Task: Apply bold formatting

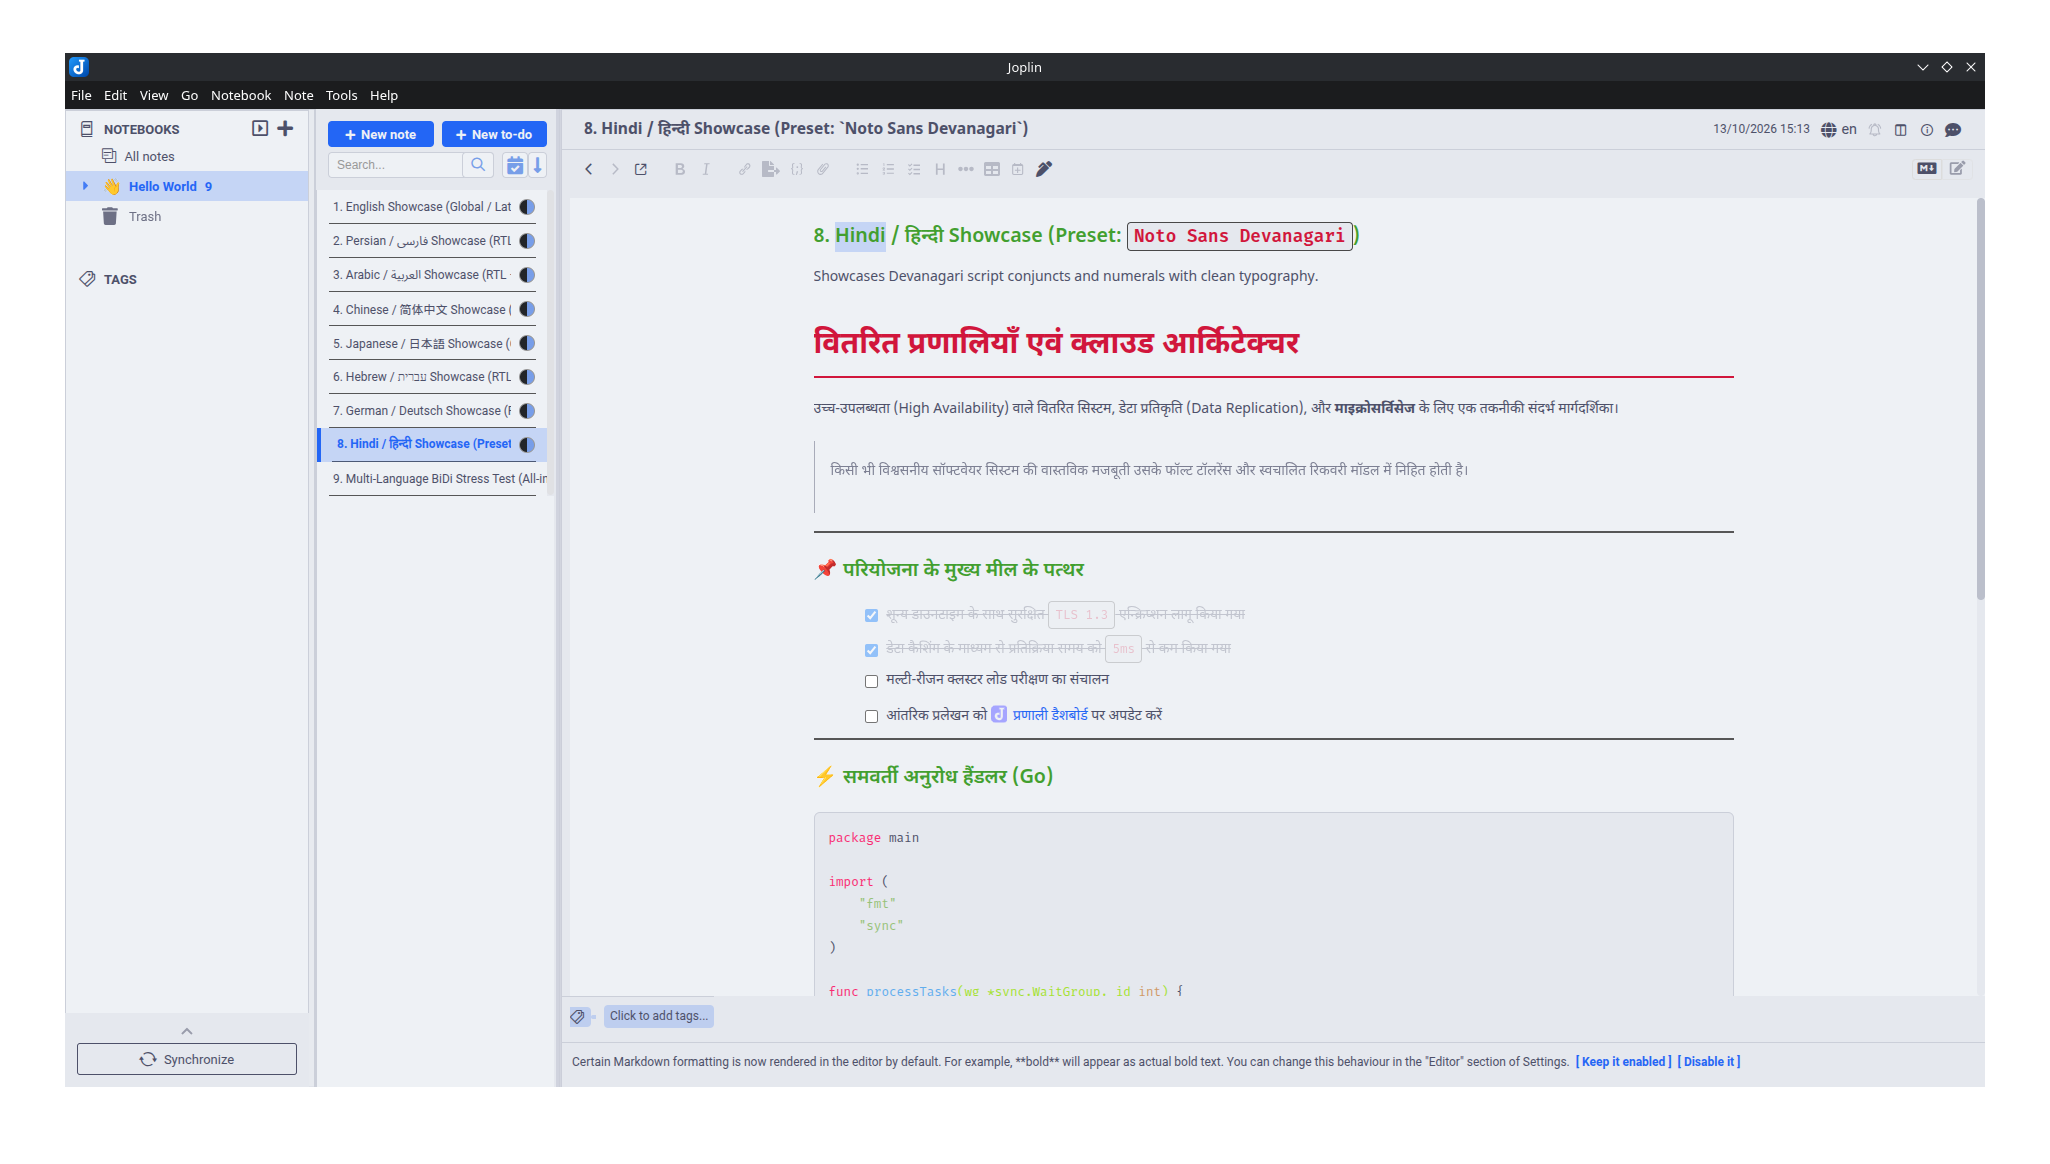Action: [680, 169]
